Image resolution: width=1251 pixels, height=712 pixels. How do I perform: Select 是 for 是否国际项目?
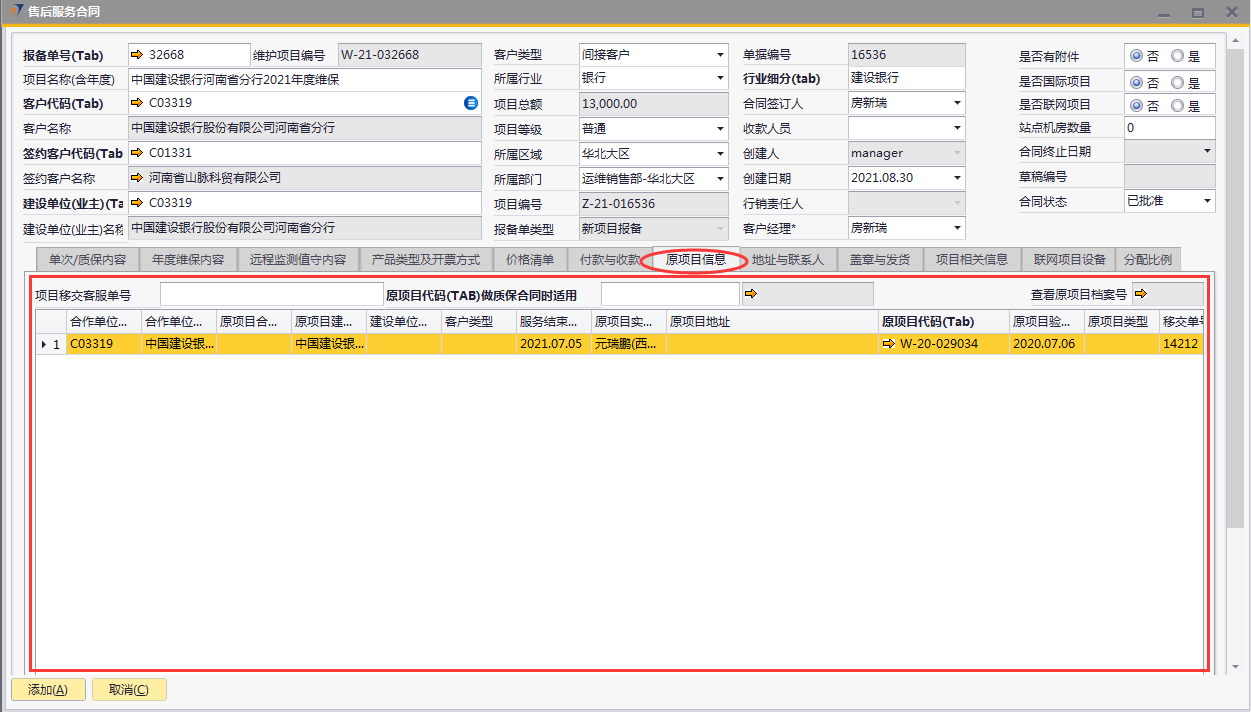1177,83
